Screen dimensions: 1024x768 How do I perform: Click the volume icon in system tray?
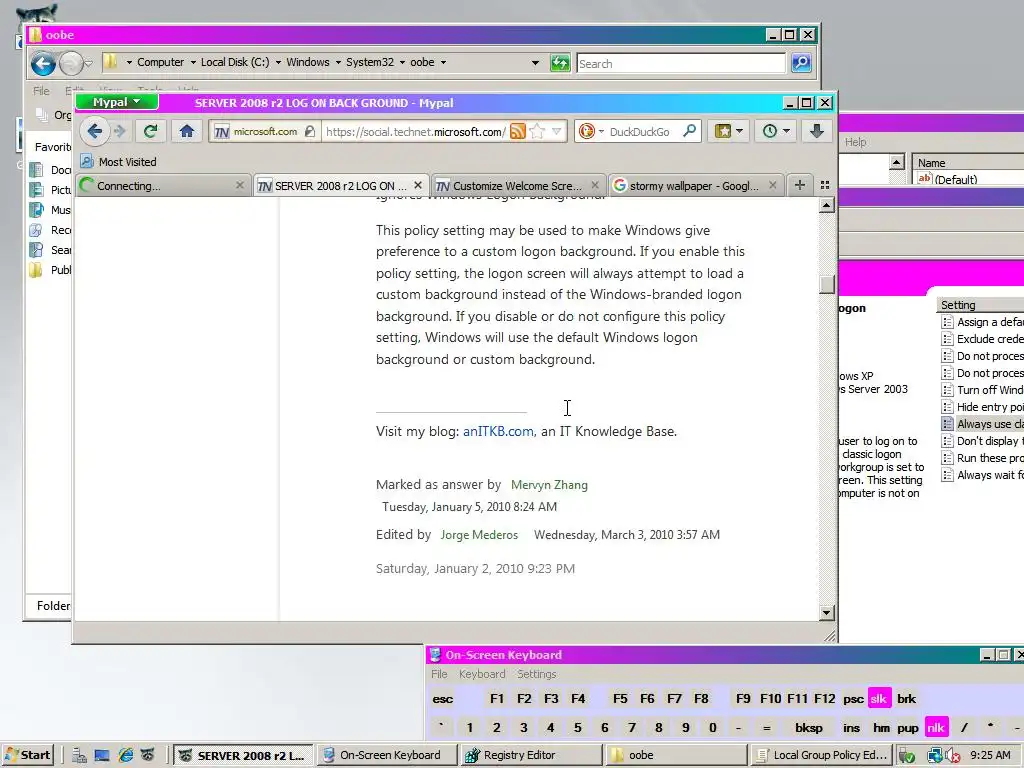tap(952, 756)
